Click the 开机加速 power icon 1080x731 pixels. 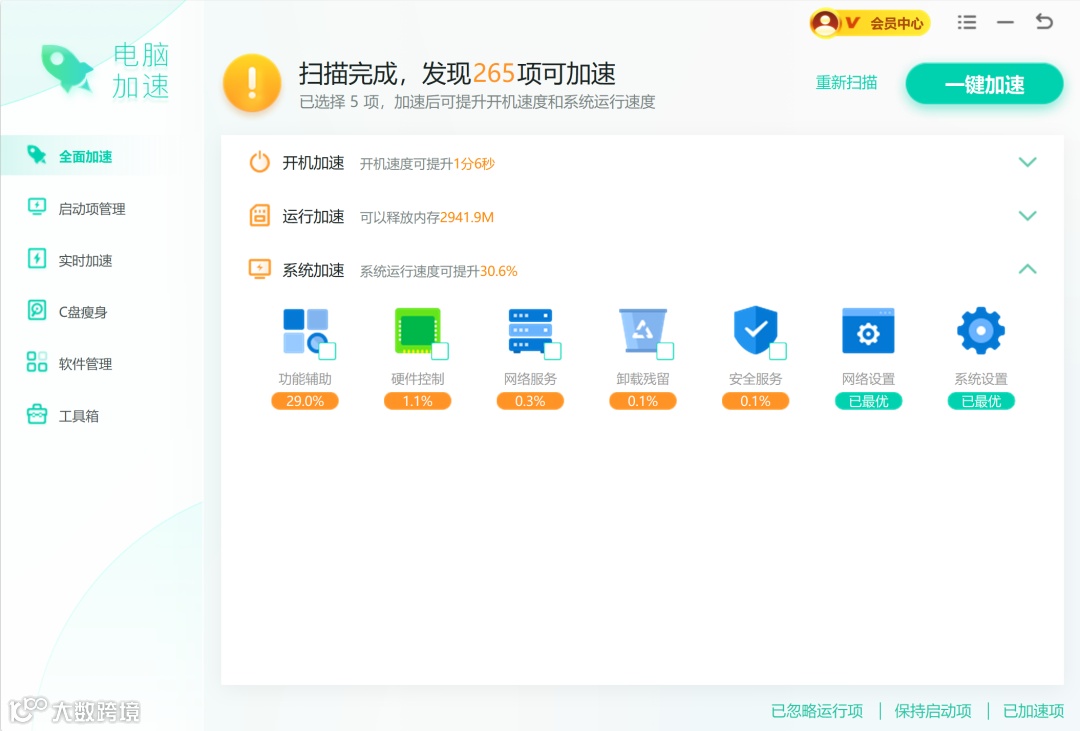pyautogui.click(x=260, y=163)
